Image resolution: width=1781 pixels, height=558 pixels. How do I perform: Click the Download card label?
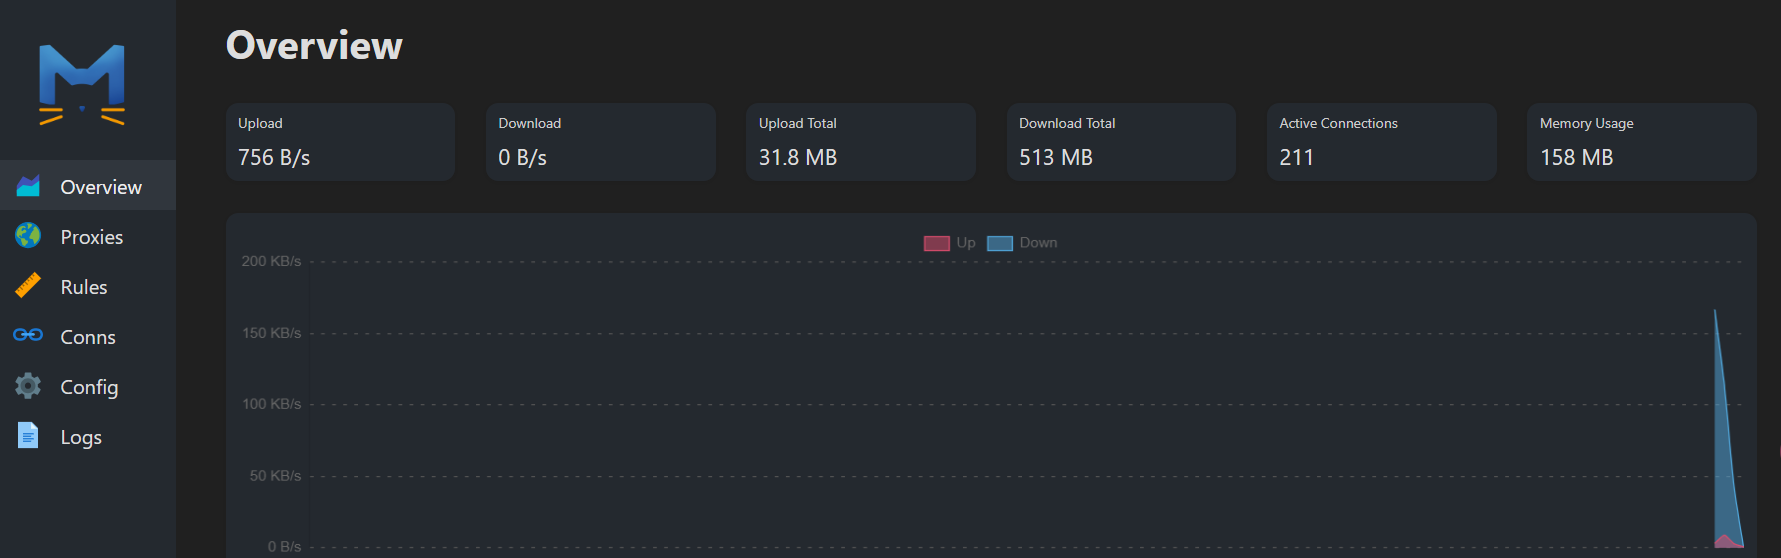(x=530, y=123)
